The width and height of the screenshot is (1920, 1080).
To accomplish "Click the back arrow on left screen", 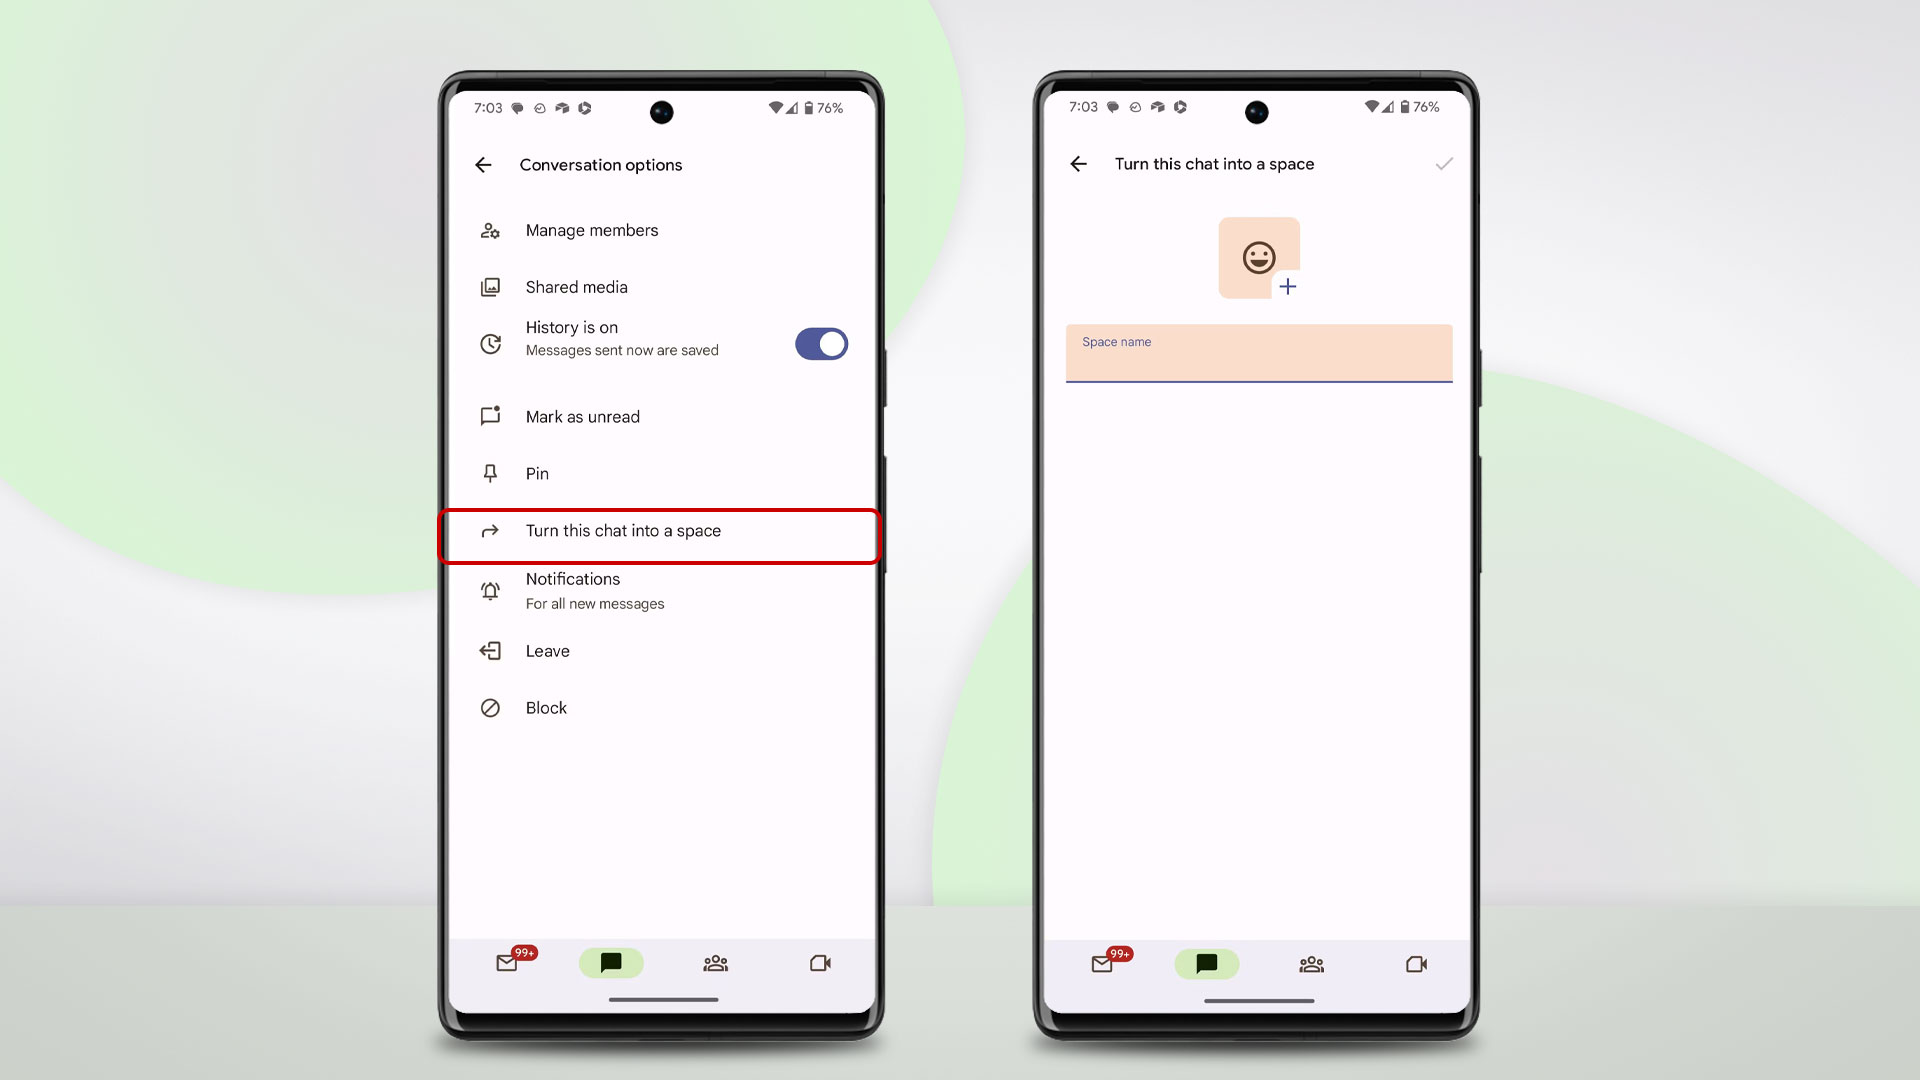I will tap(483, 164).
